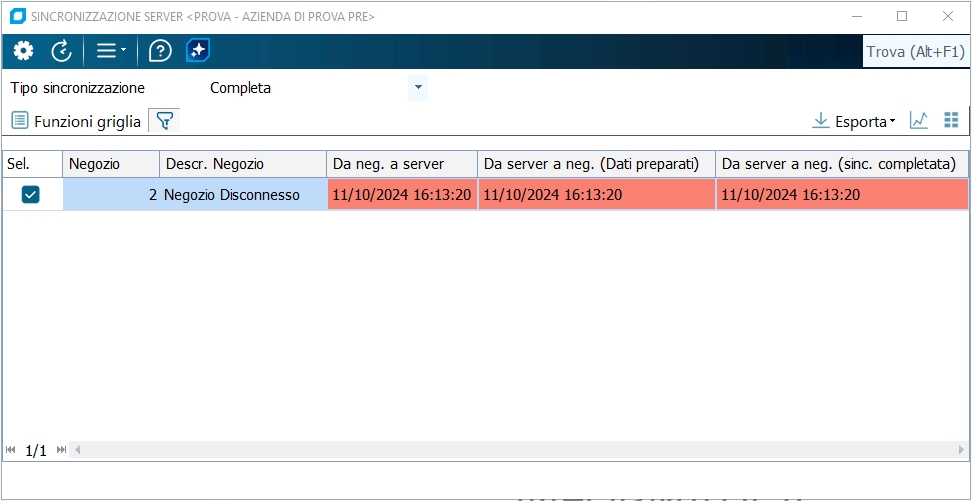Minimize the Sincronizzazione Server window
The width and height of the screenshot is (972, 501).
pyautogui.click(x=856, y=17)
